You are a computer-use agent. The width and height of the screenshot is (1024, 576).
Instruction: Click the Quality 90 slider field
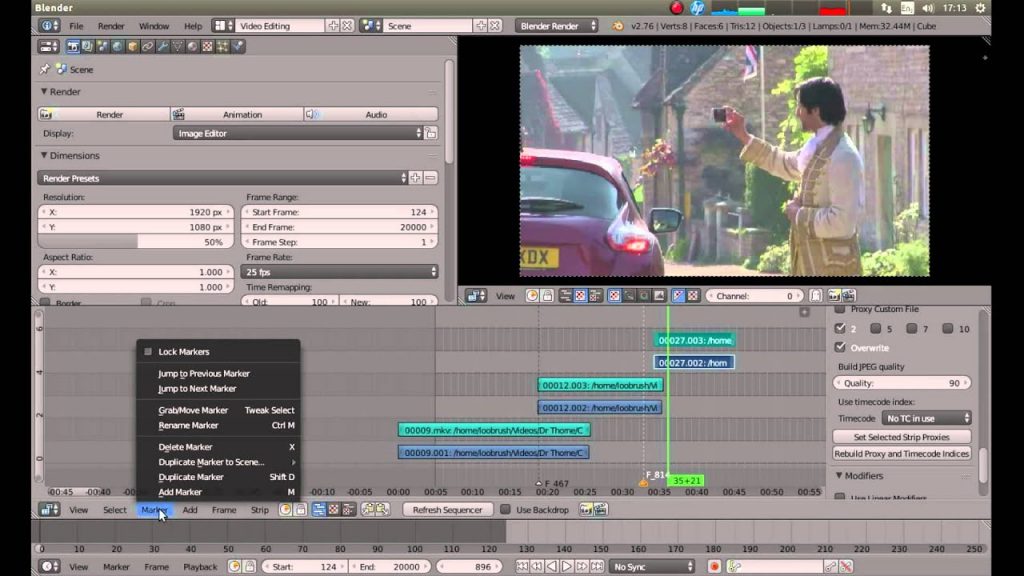(x=902, y=383)
